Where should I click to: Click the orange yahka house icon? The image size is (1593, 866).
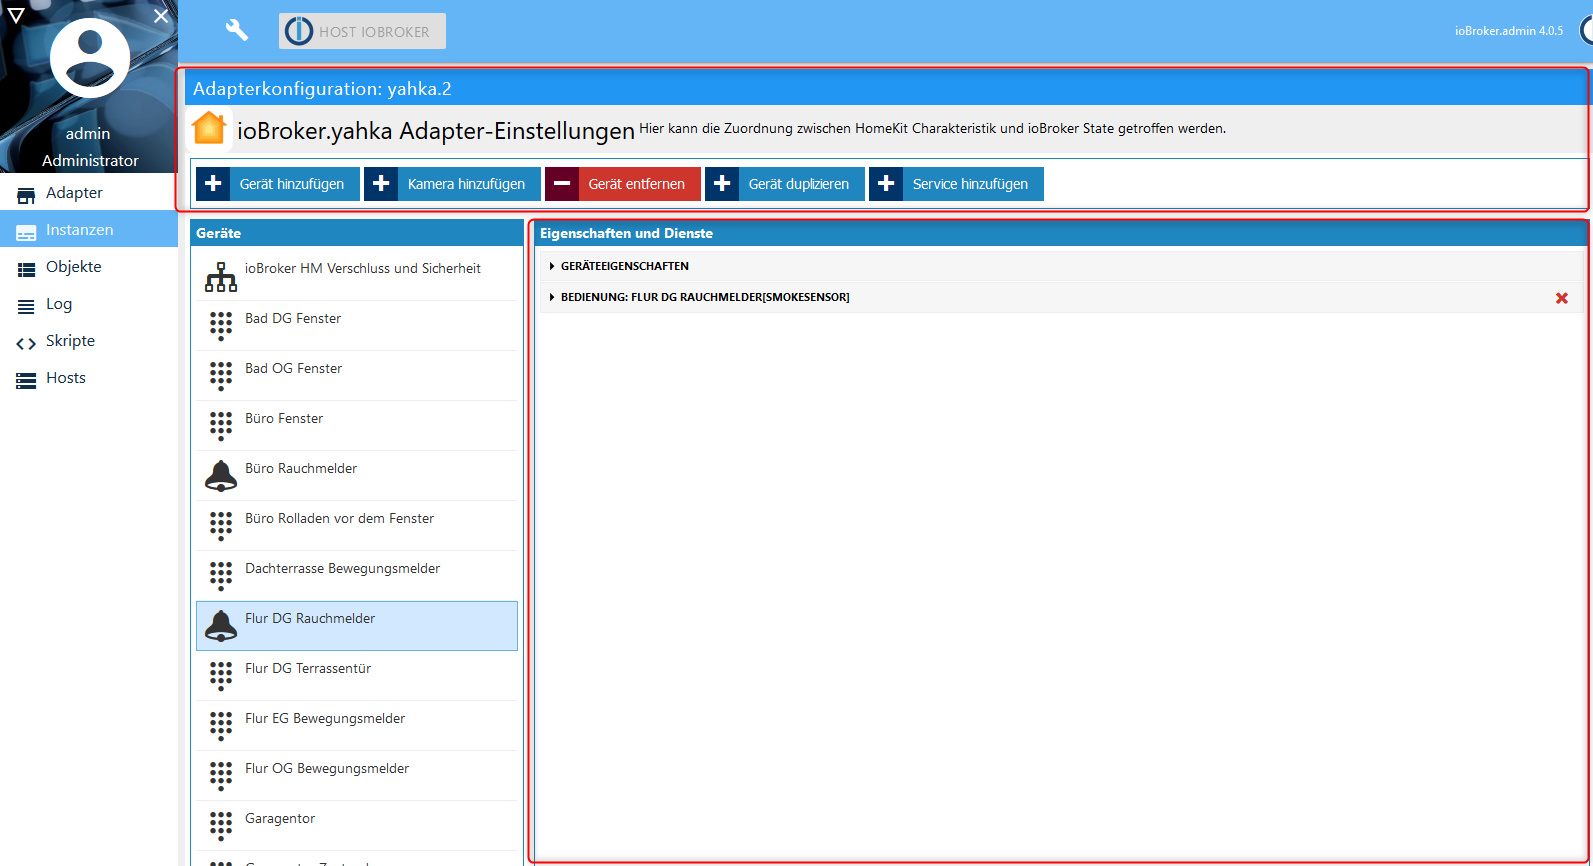pos(209,129)
